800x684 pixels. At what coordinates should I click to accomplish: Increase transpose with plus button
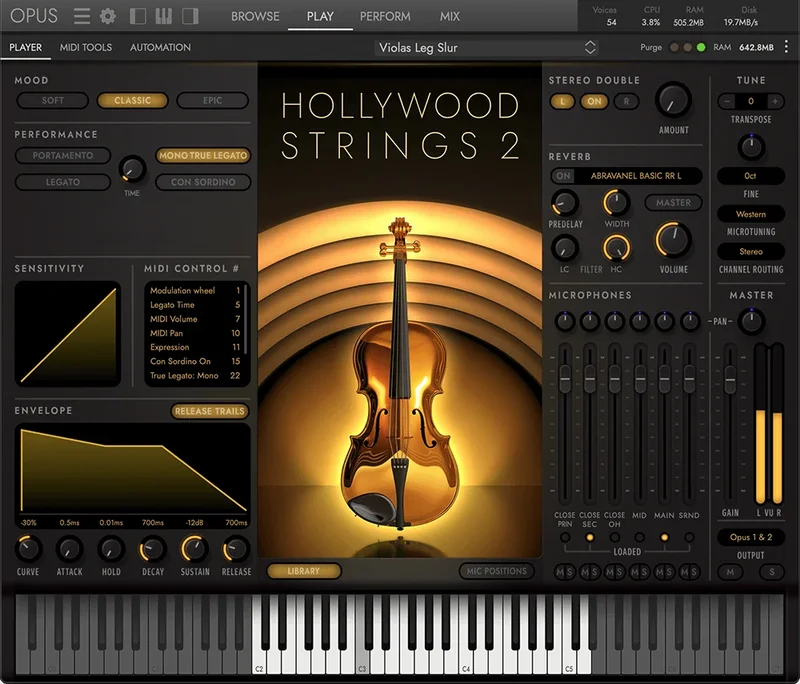774,102
